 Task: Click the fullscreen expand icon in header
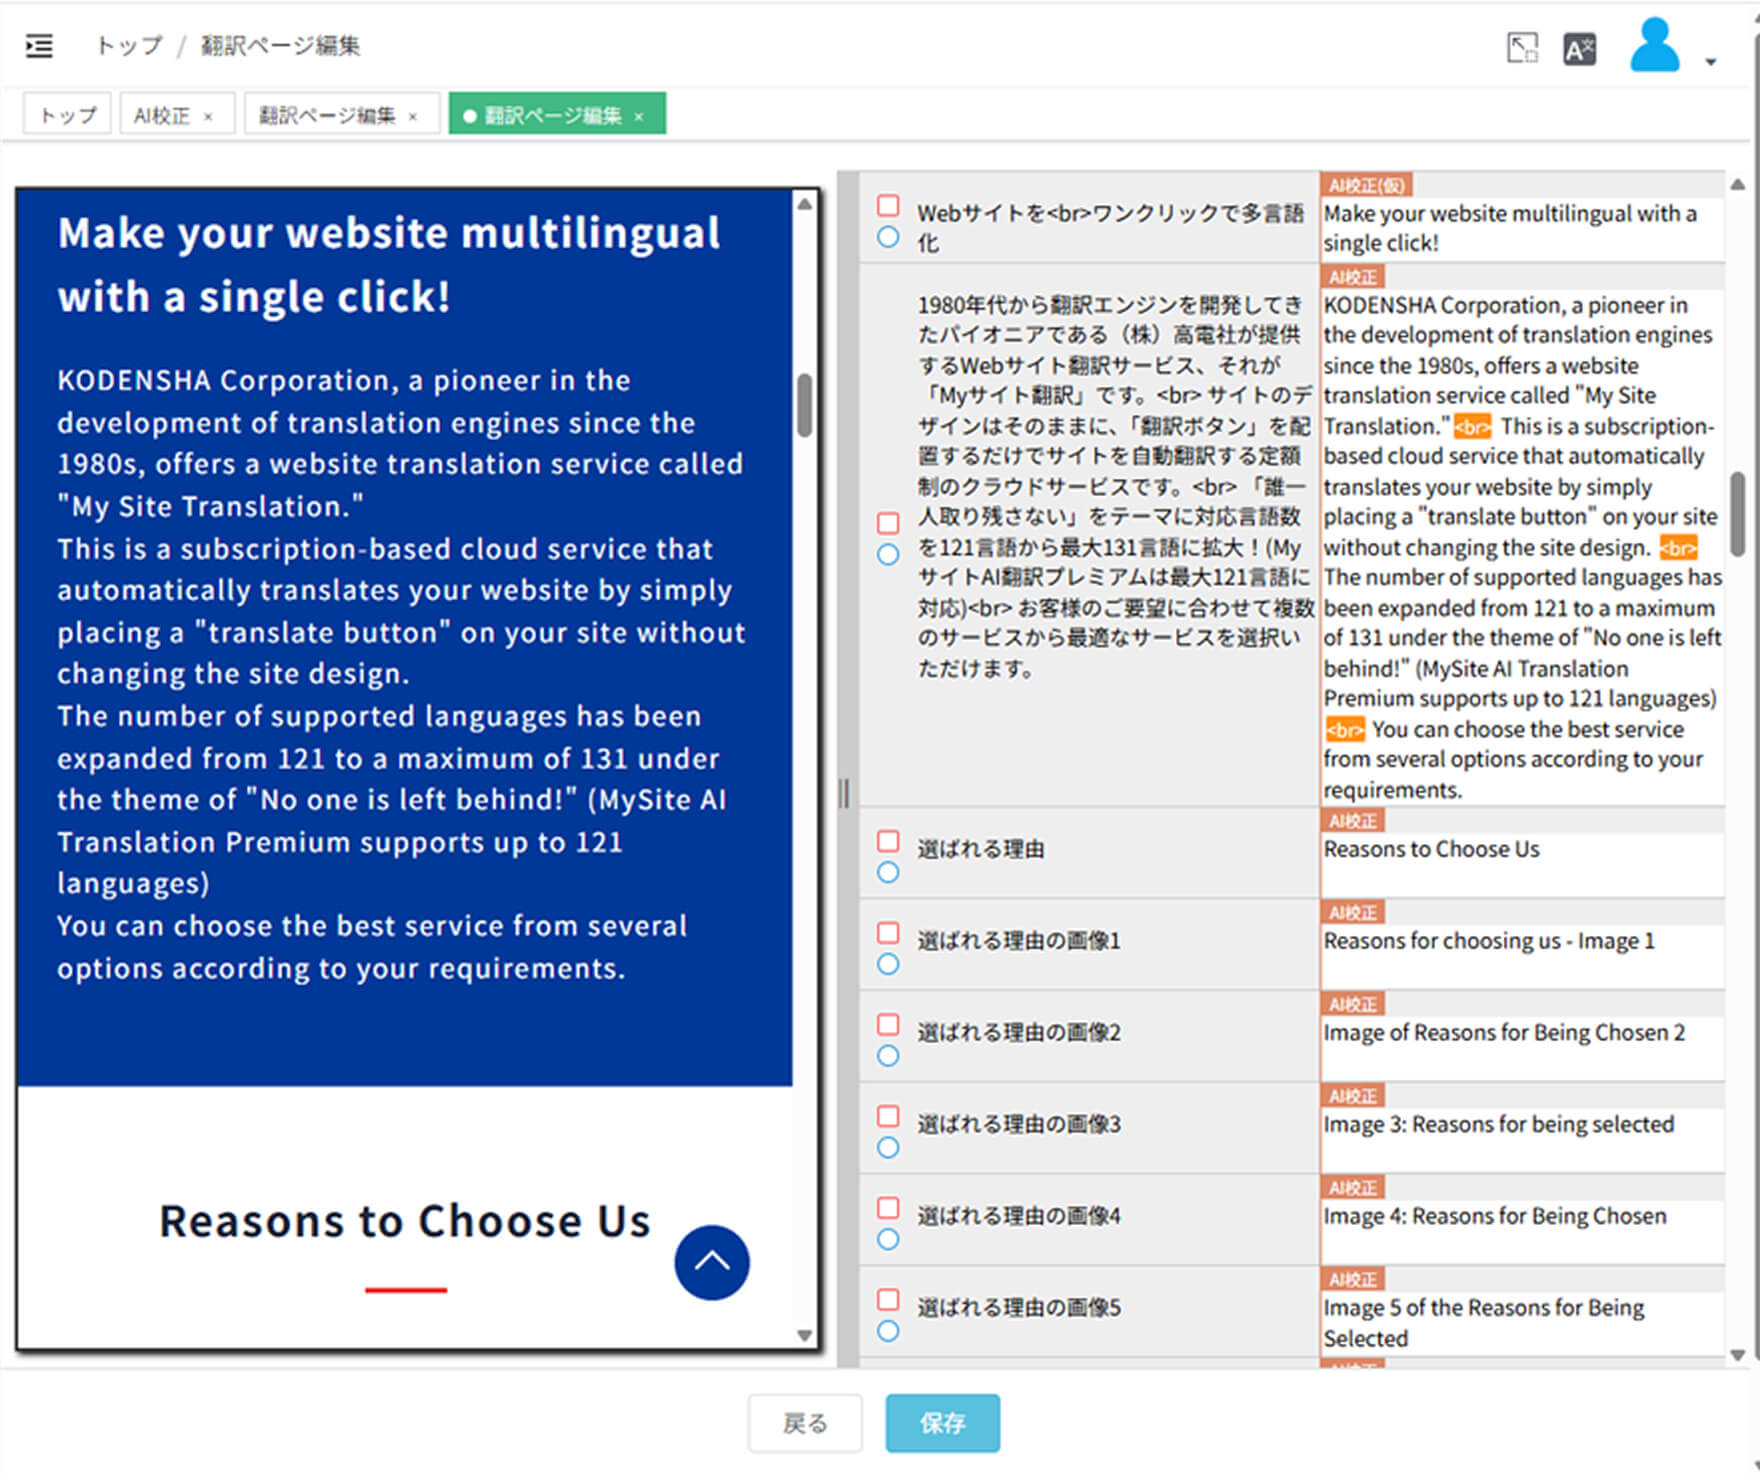[x=1522, y=48]
